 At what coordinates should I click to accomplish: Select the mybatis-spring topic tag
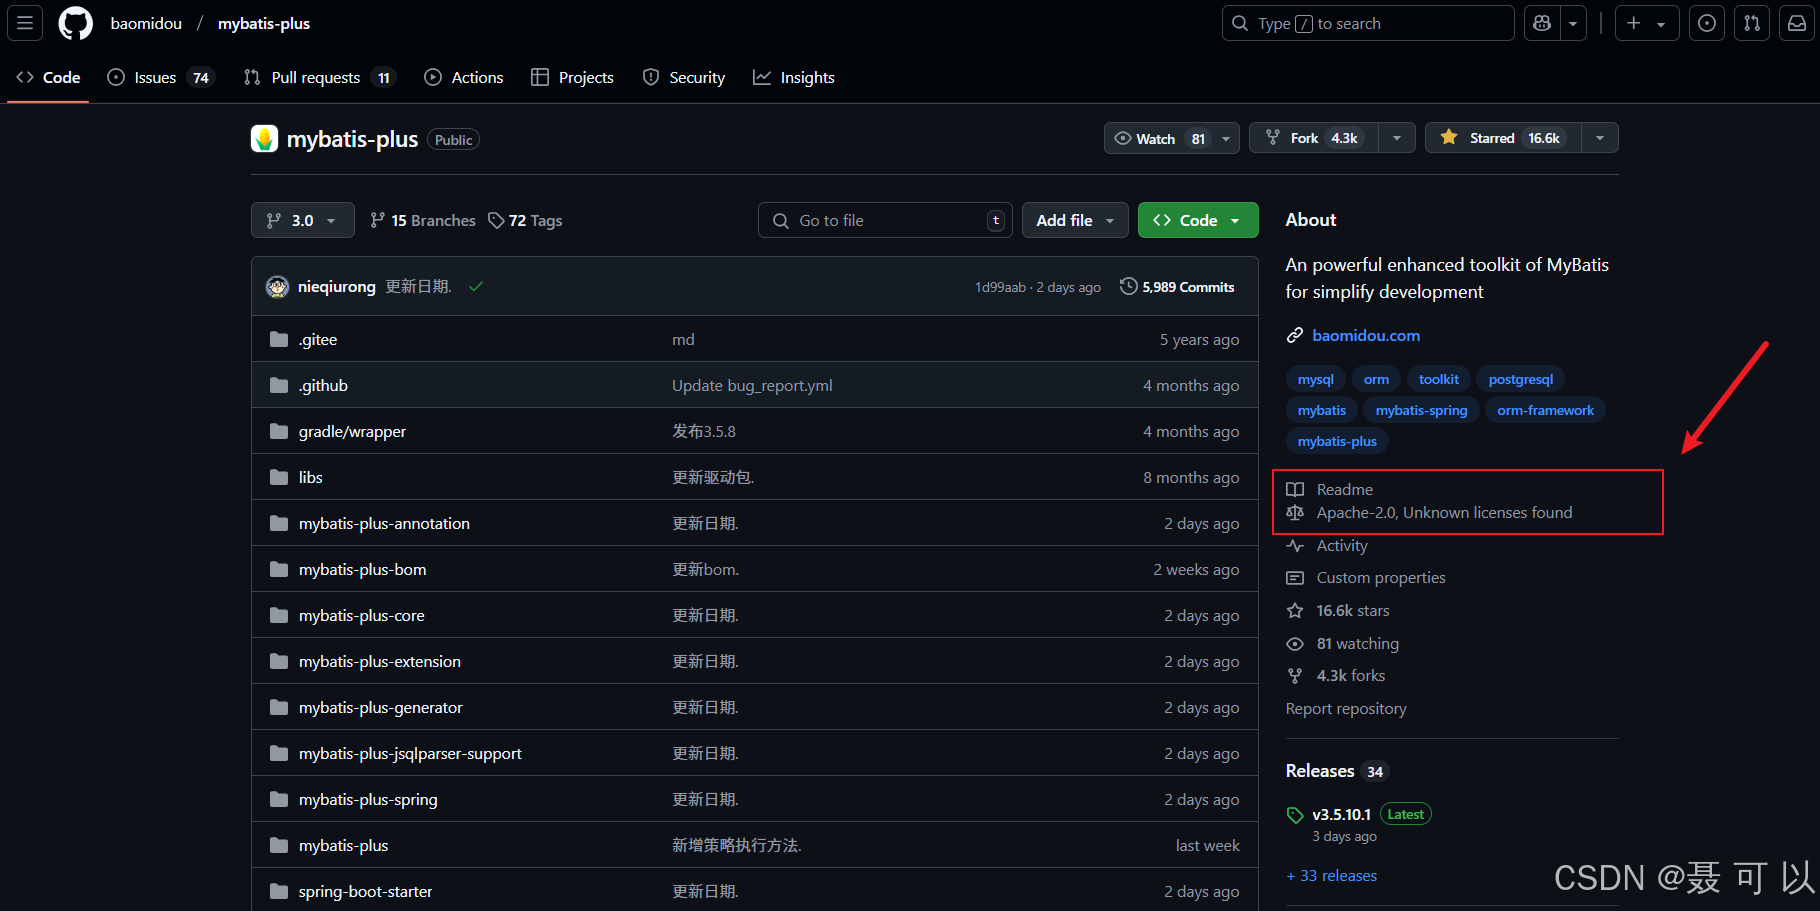(x=1421, y=410)
